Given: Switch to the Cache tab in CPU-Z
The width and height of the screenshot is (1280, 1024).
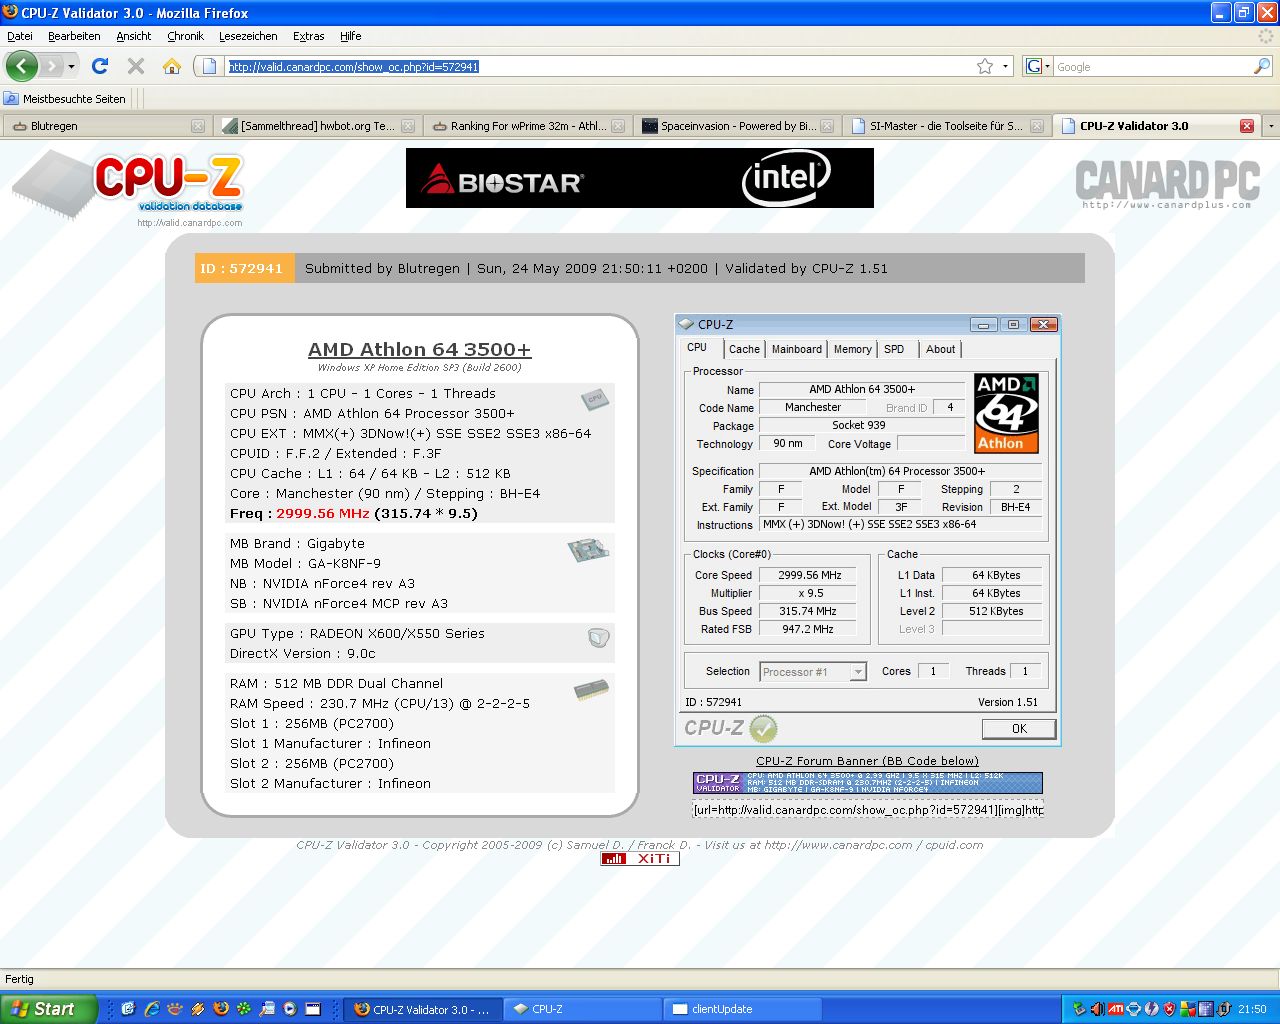Looking at the screenshot, I should tap(744, 349).
